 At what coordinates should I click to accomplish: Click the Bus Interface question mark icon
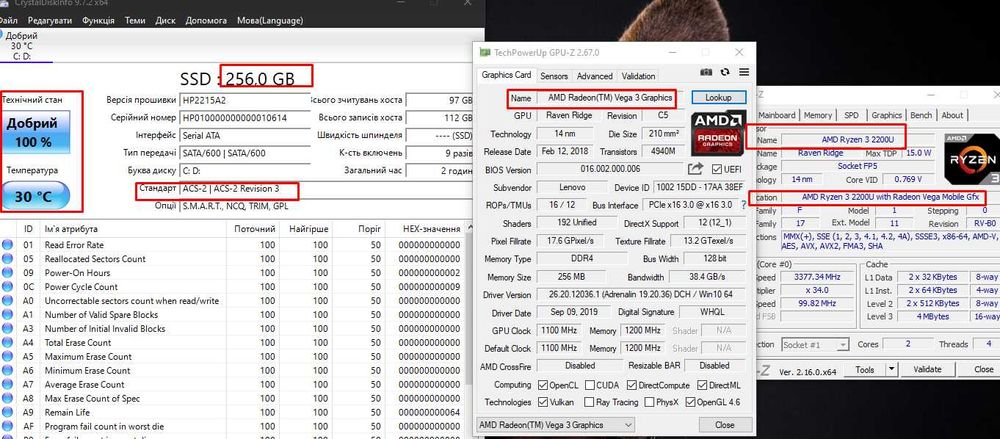click(743, 205)
